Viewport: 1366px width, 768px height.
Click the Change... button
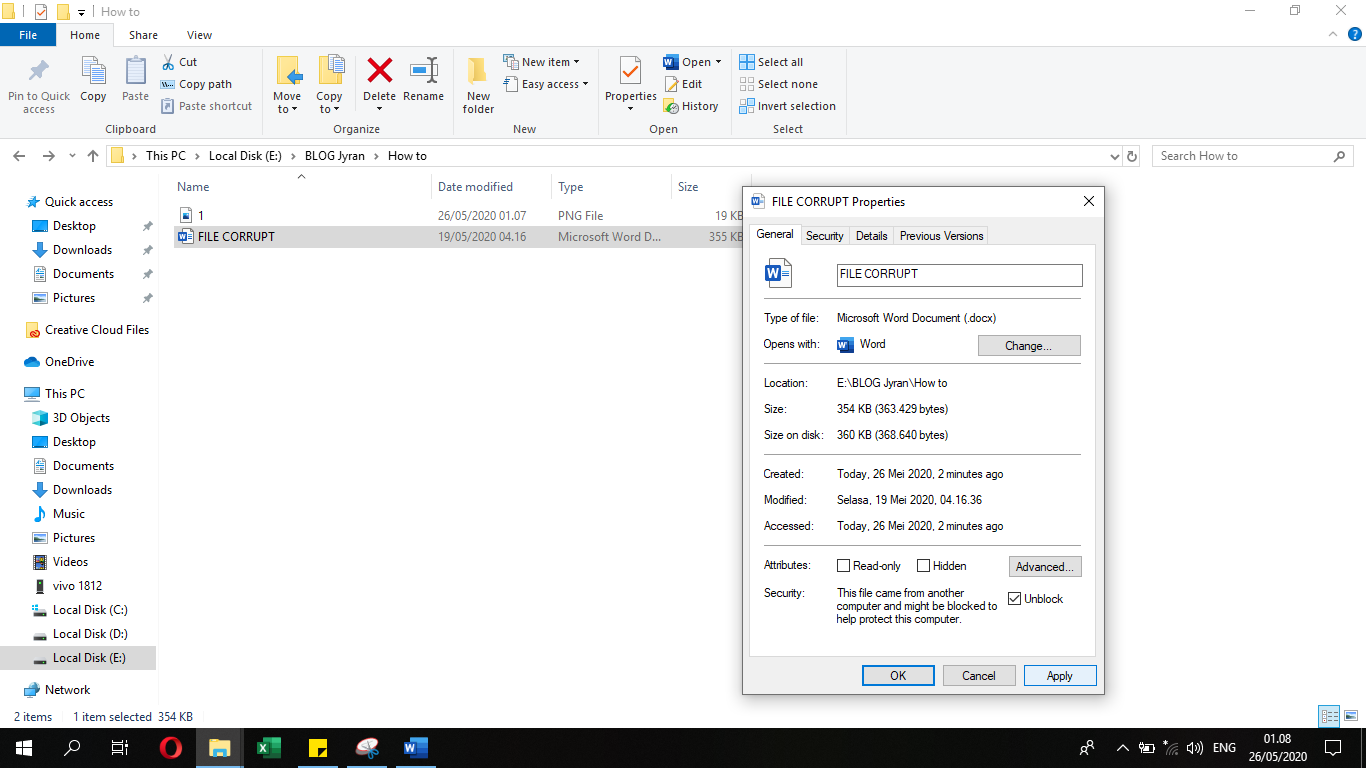coord(1029,346)
